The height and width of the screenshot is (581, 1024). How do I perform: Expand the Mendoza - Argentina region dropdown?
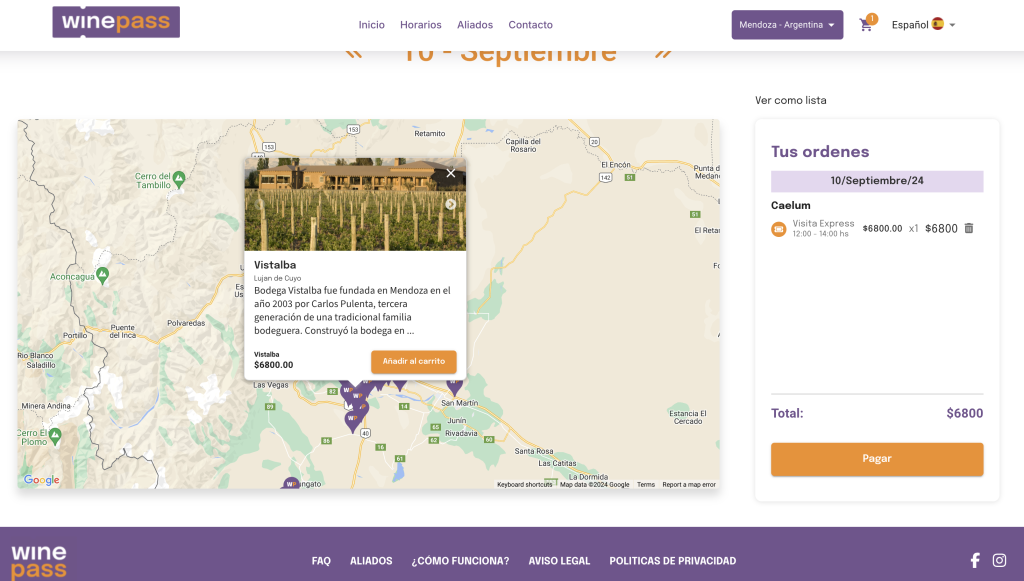pos(787,25)
